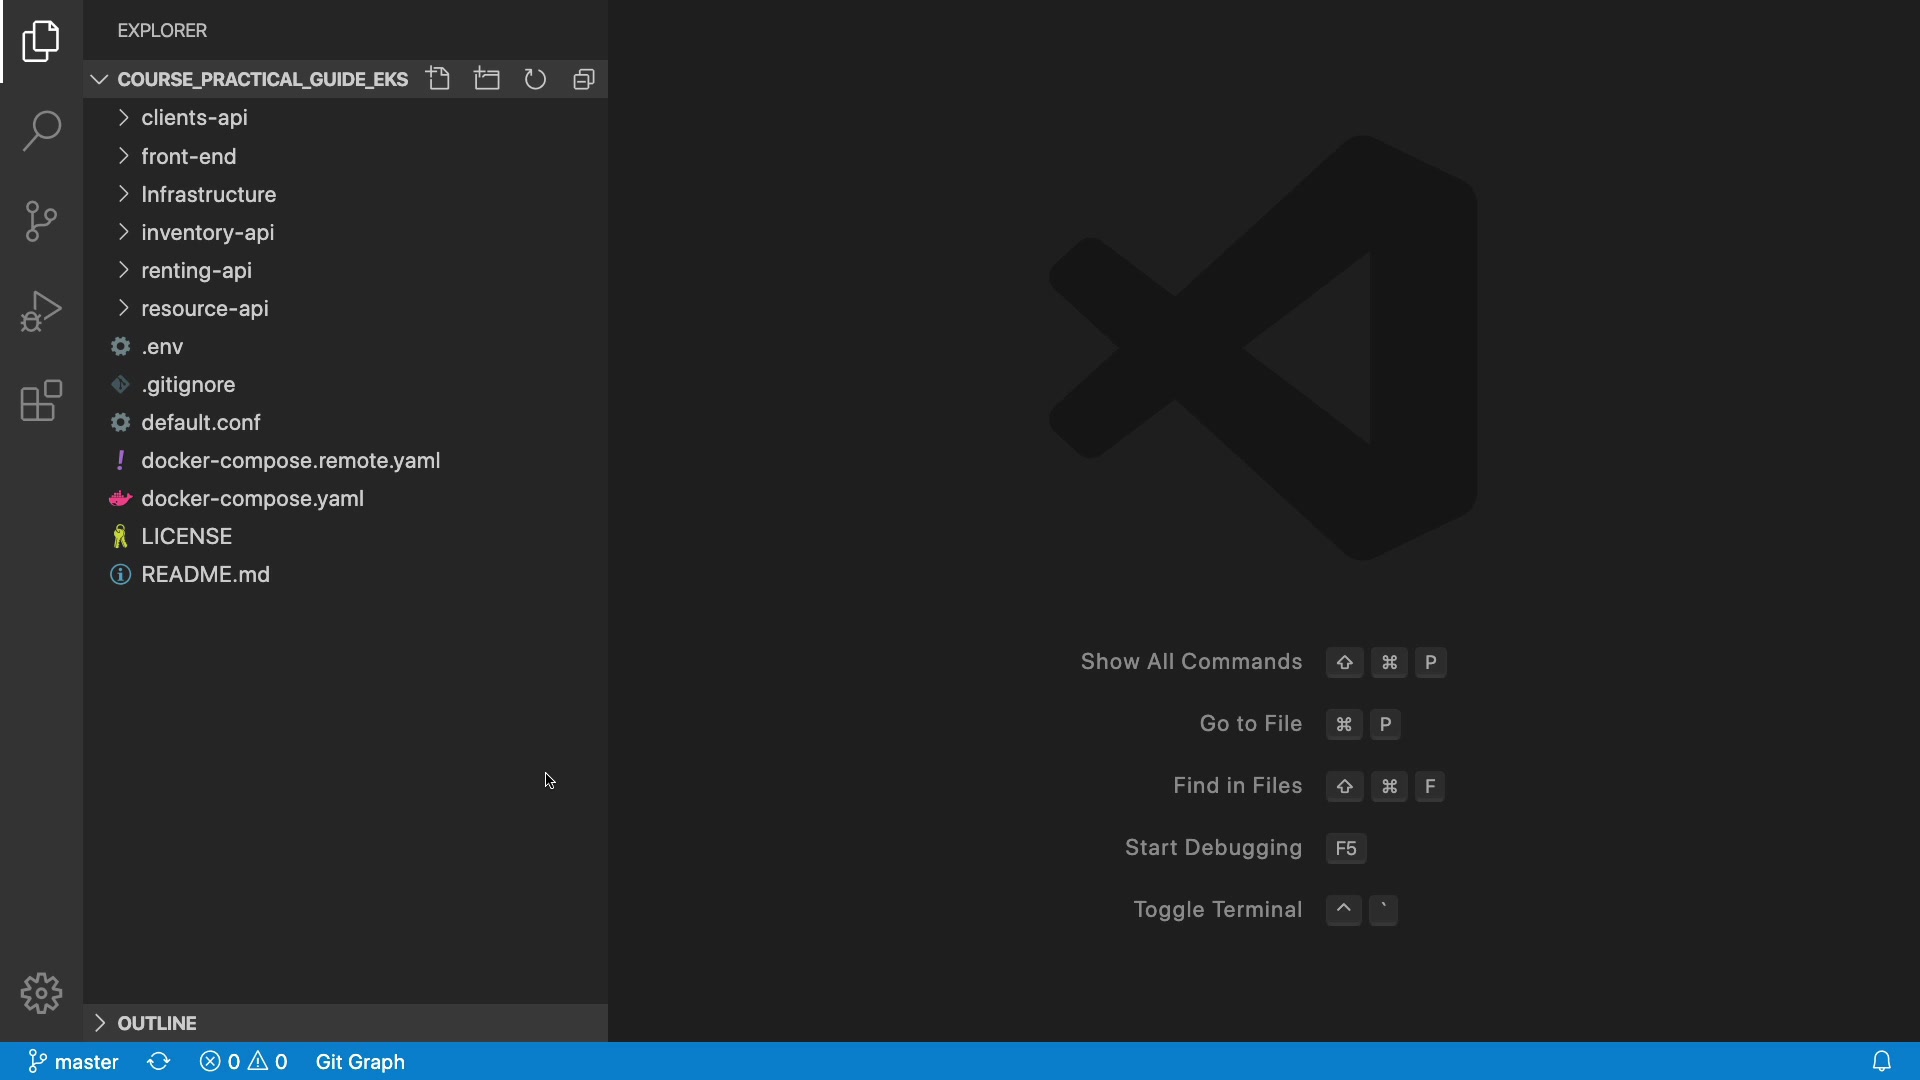Viewport: 1920px width, 1080px height.
Task: Expand the Infrastructure folder
Action: coord(208,194)
